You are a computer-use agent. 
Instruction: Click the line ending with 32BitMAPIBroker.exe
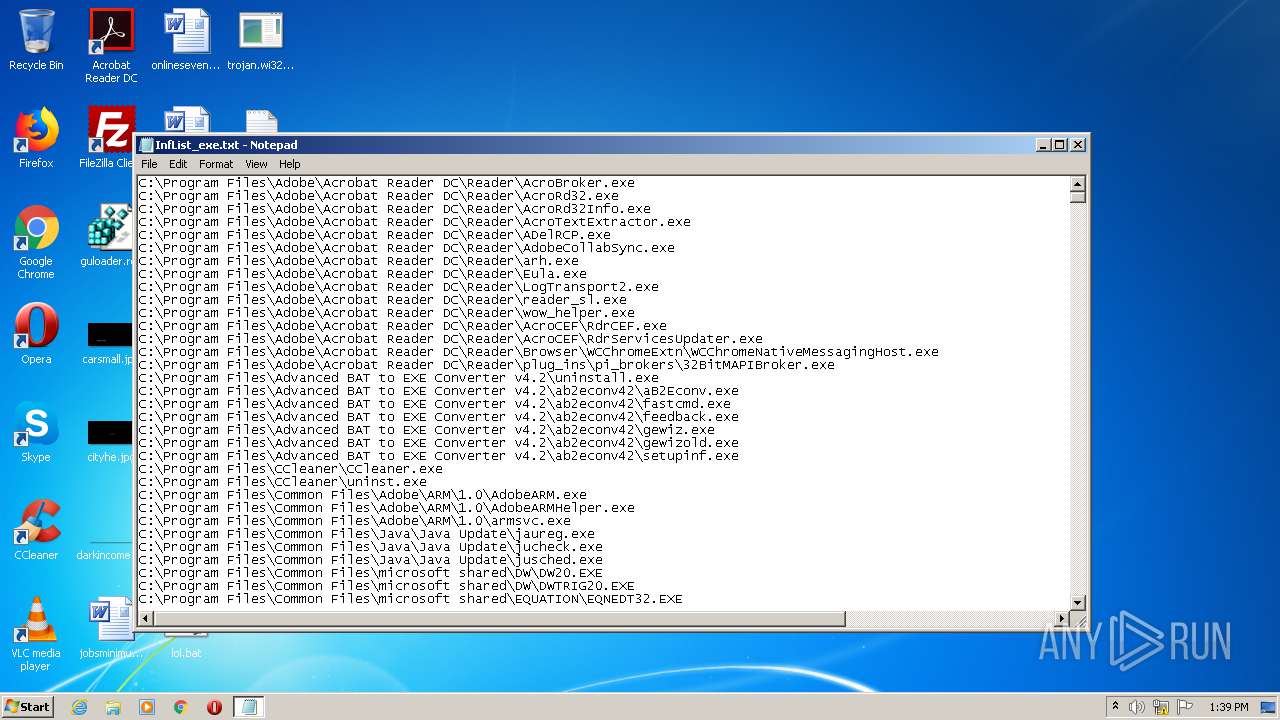pos(486,365)
